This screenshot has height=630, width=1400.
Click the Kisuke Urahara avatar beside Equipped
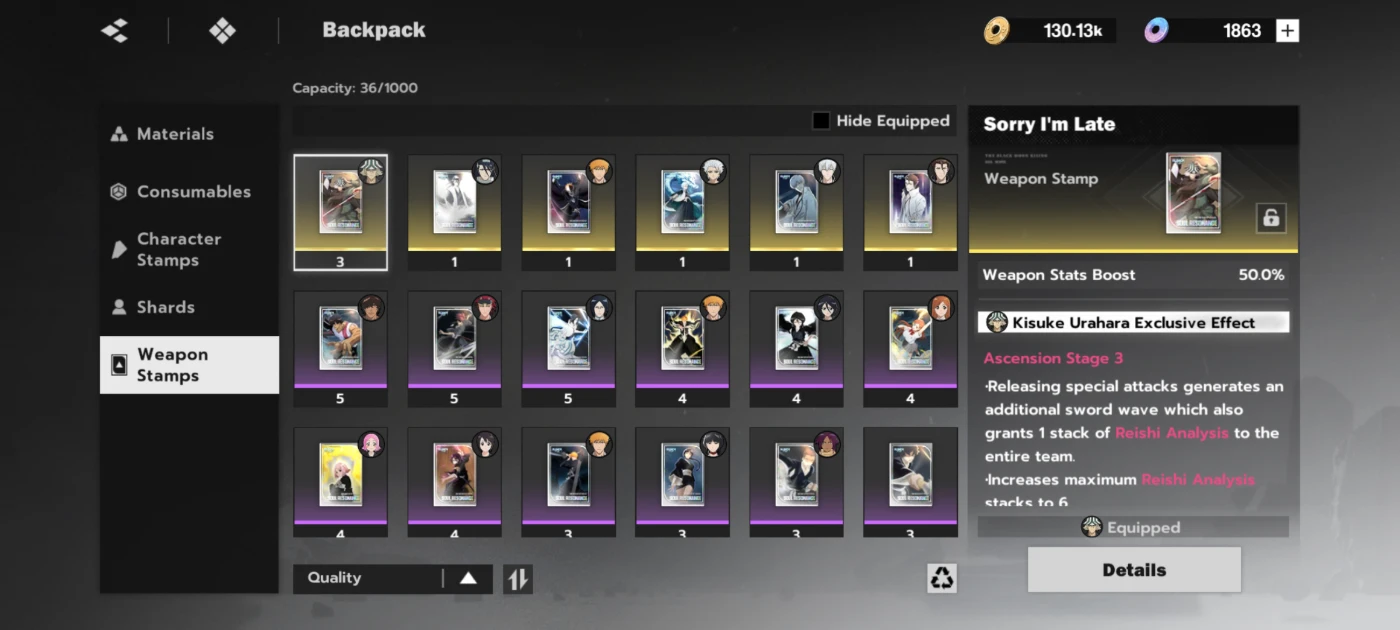click(1092, 527)
